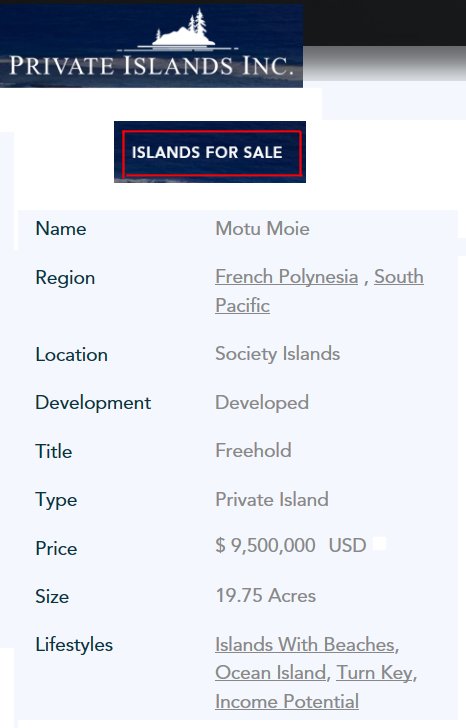Click the Developed status value

tap(262, 403)
